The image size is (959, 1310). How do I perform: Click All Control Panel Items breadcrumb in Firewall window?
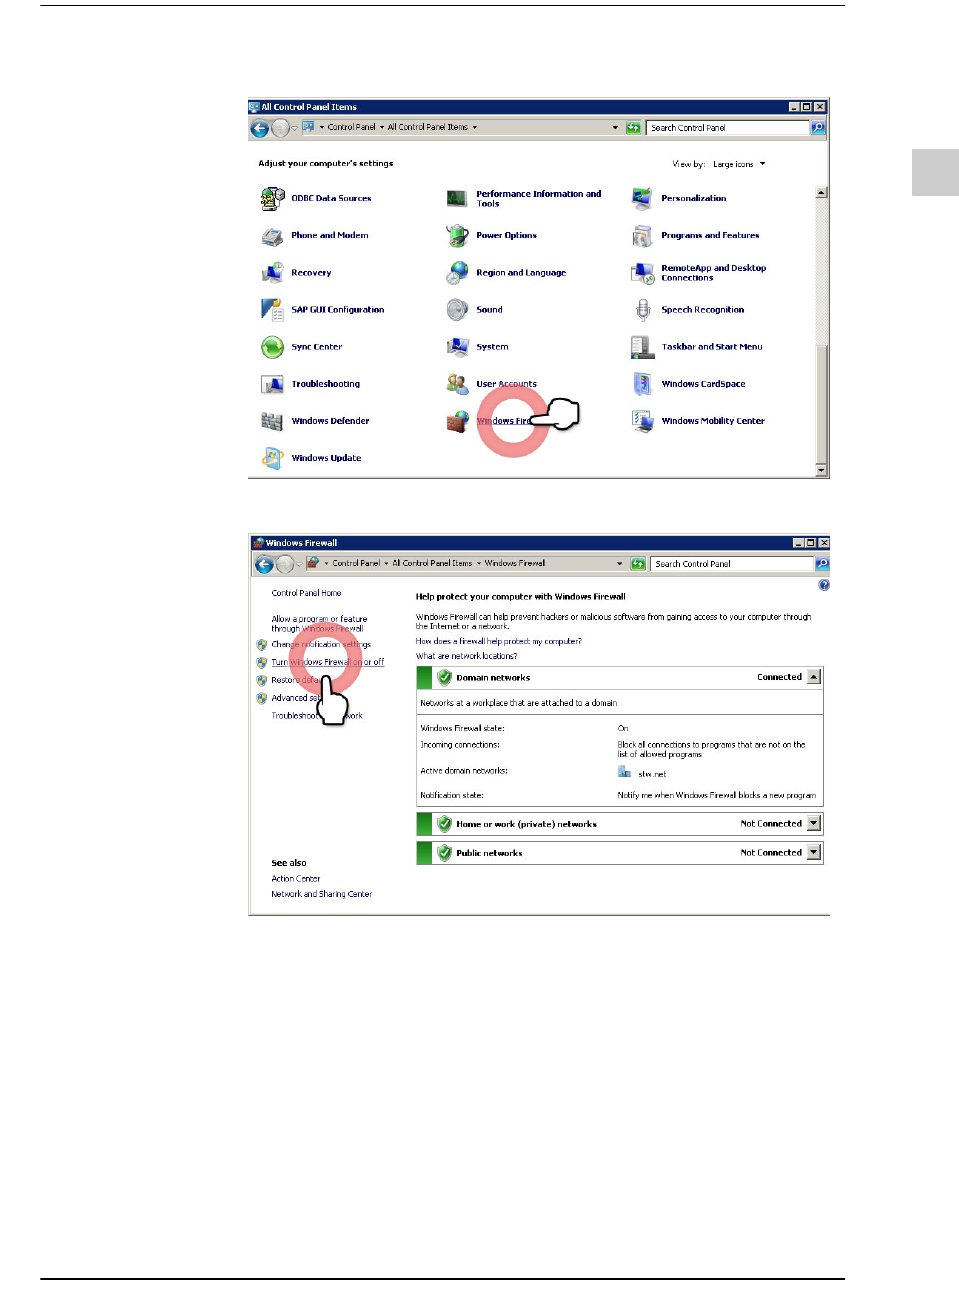[x=432, y=564]
